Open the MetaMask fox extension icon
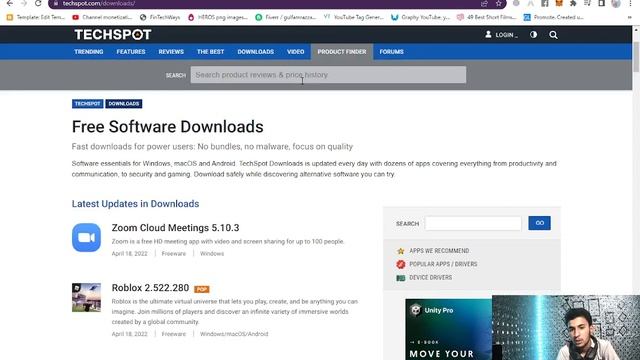The width and height of the screenshot is (640, 360). point(559,3)
